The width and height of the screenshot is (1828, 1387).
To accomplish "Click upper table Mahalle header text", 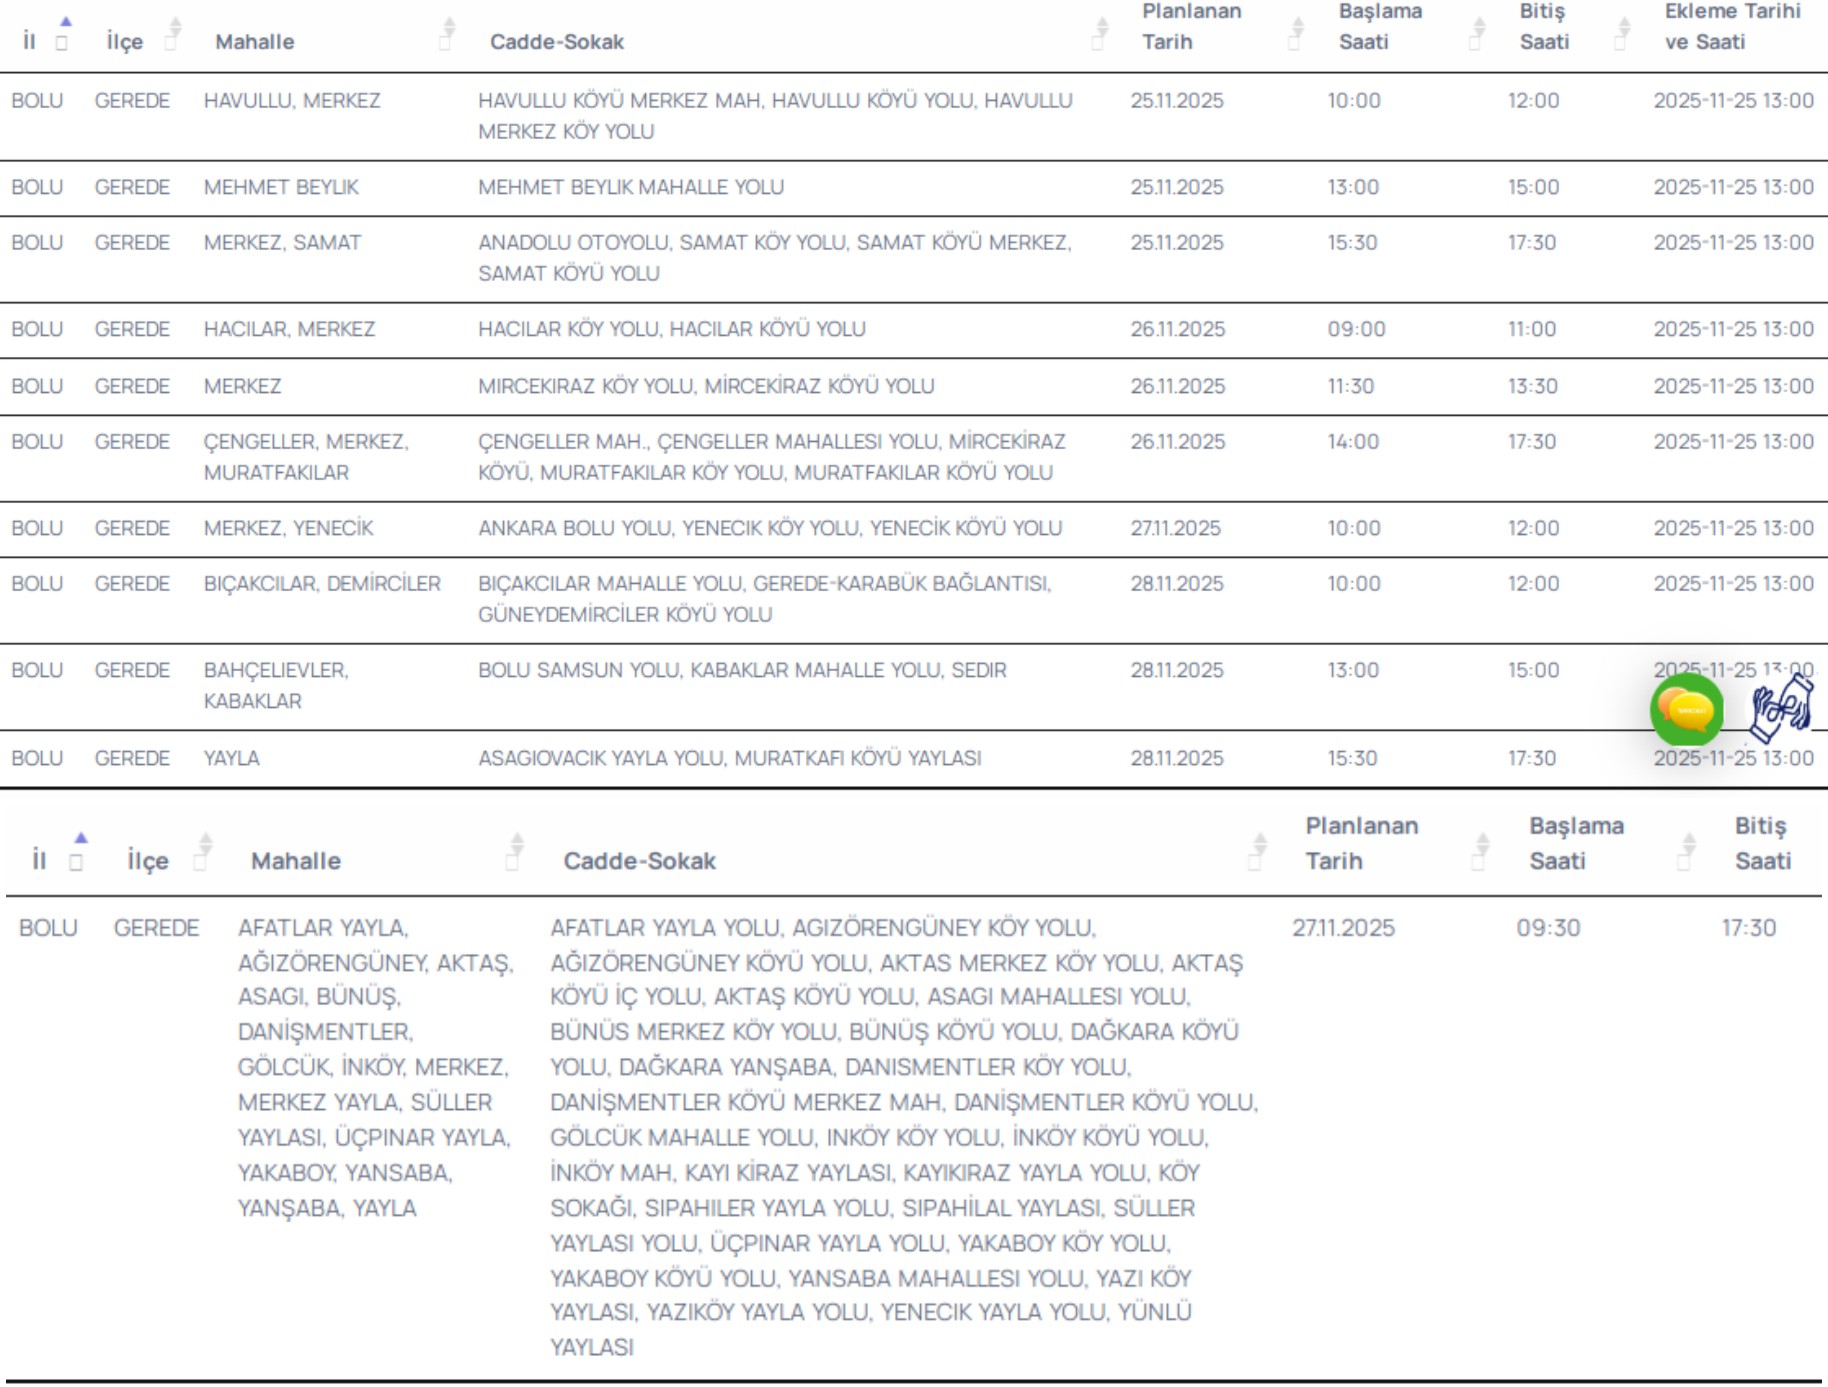I will pos(254,42).
